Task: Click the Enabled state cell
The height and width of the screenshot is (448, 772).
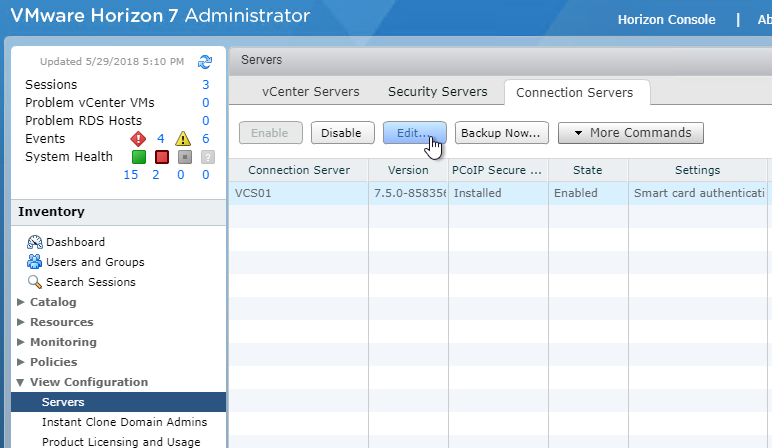Action: [x=588, y=193]
